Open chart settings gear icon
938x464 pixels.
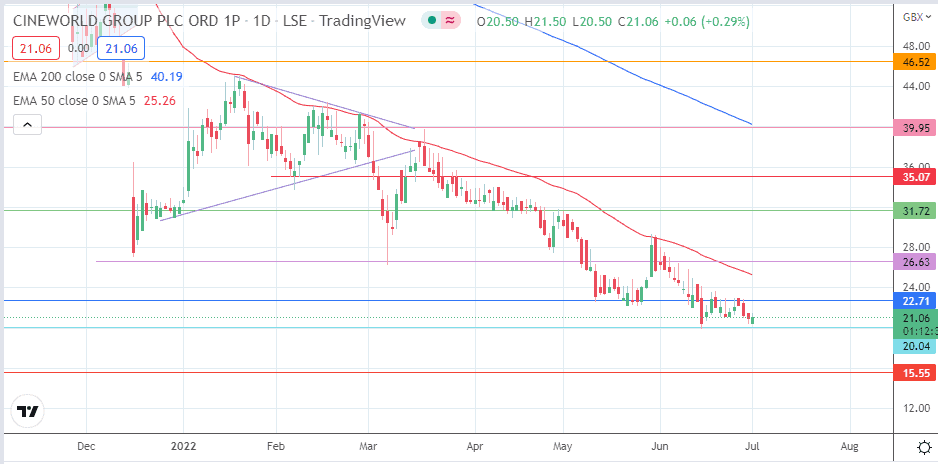(924, 447)
